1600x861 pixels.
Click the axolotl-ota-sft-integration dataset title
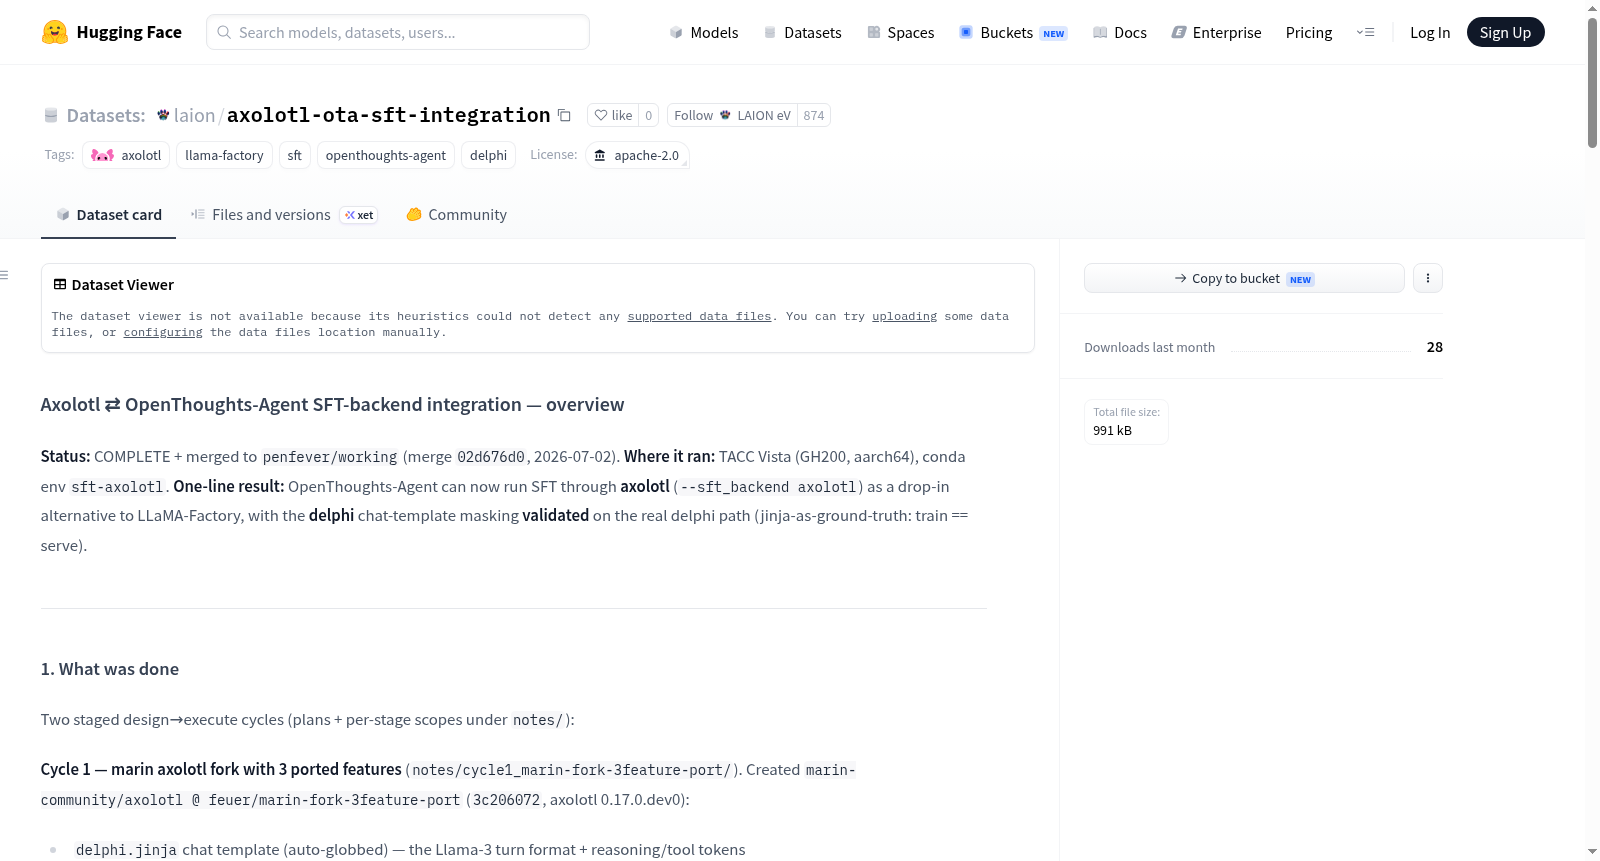click(x=388, y=115)
